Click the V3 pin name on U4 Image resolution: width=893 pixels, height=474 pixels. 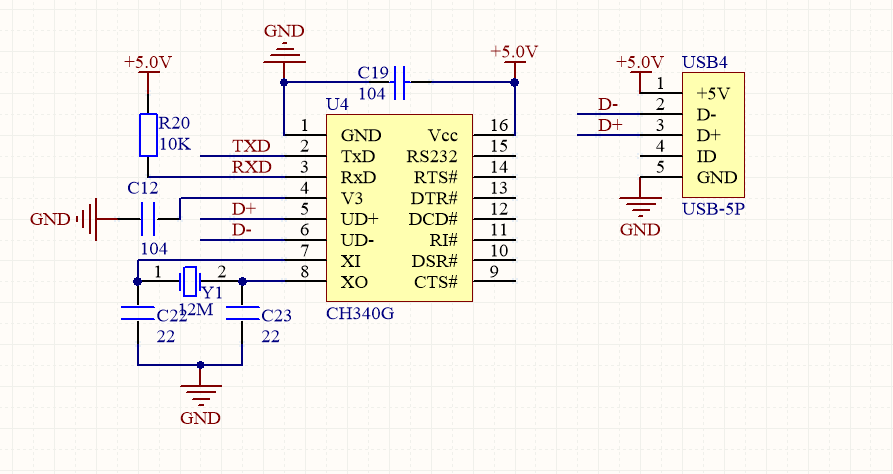352,198
